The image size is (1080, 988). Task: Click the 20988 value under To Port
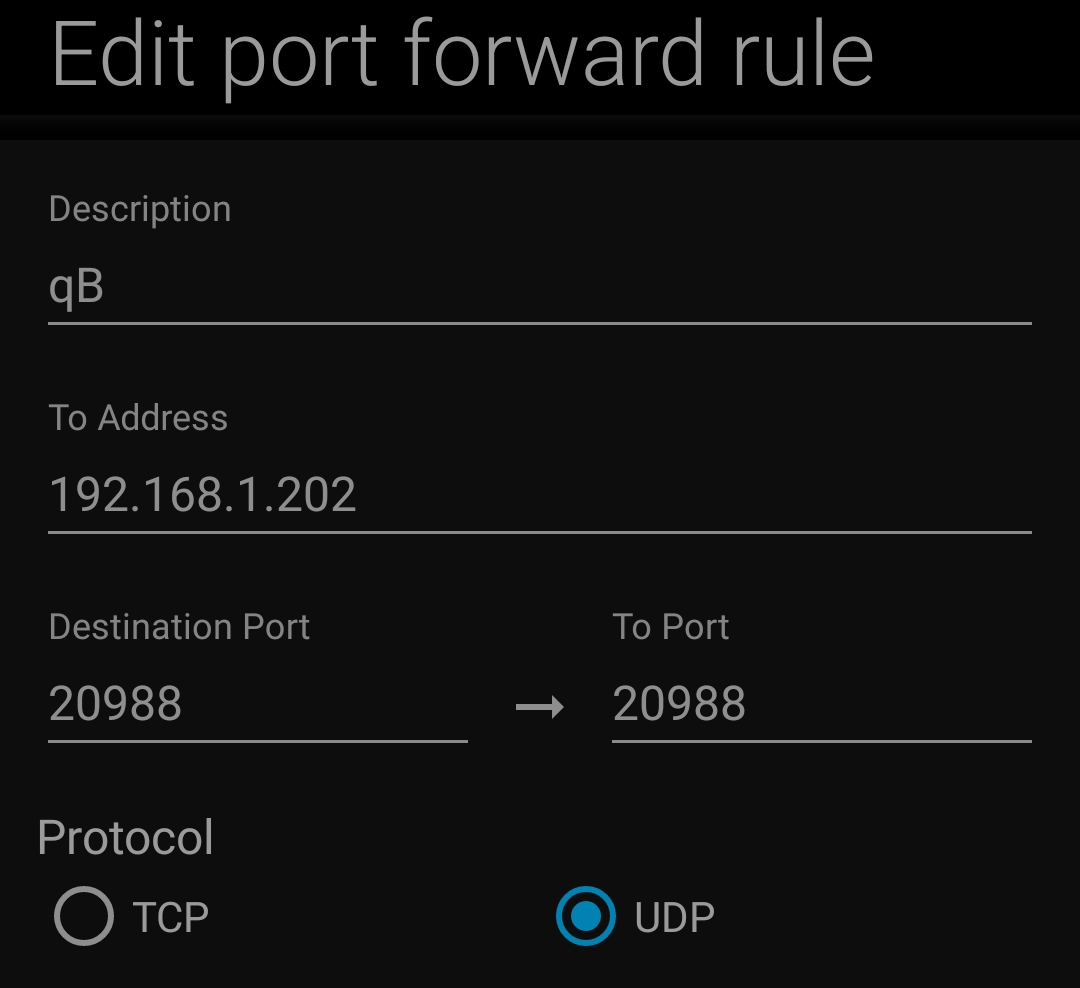tap(679, 704)
